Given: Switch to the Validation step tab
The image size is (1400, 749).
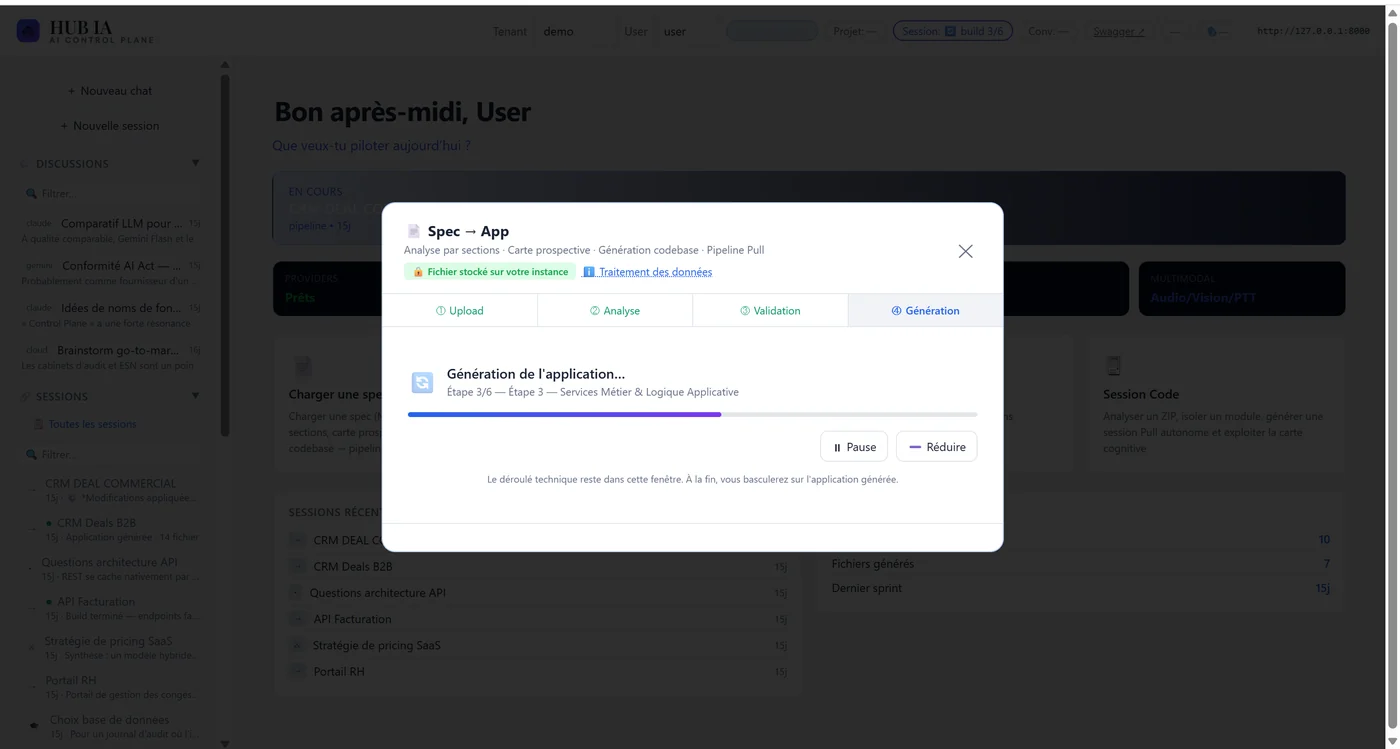Looking at the screenshot, I should pyautogui.click(x=770, y=310).
